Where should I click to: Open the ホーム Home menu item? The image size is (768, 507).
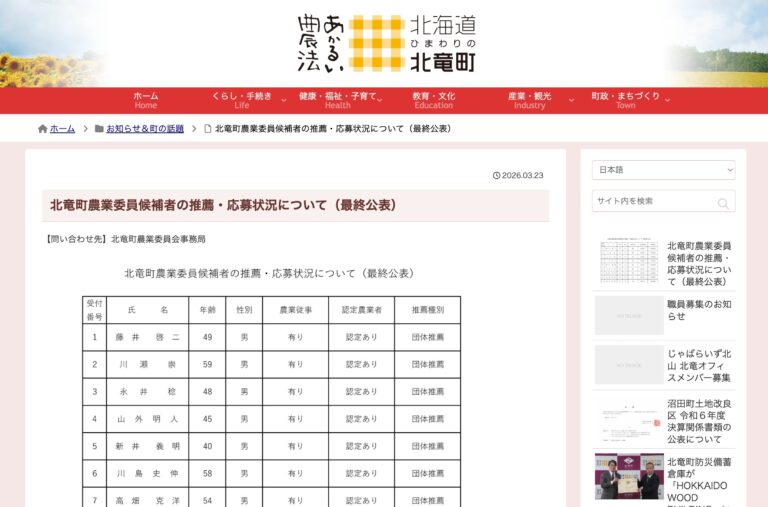tap(146, 100)
